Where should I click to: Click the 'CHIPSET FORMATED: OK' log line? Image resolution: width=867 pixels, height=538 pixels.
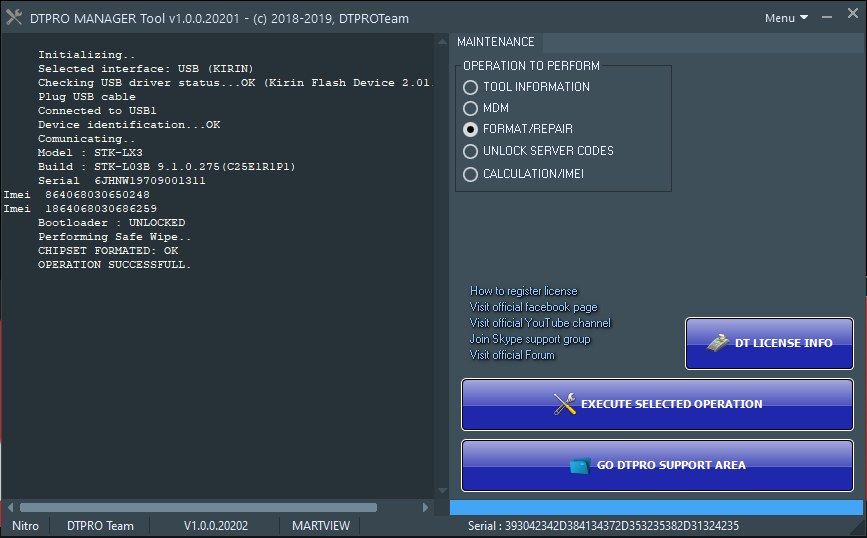(x=108, y=251)
